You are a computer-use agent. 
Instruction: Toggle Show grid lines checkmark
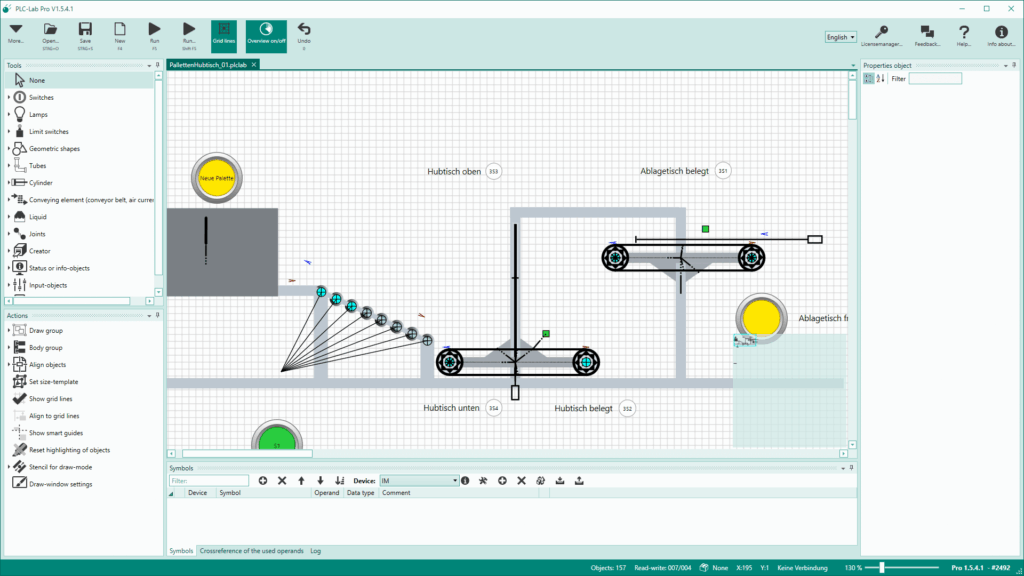point(20,398)
